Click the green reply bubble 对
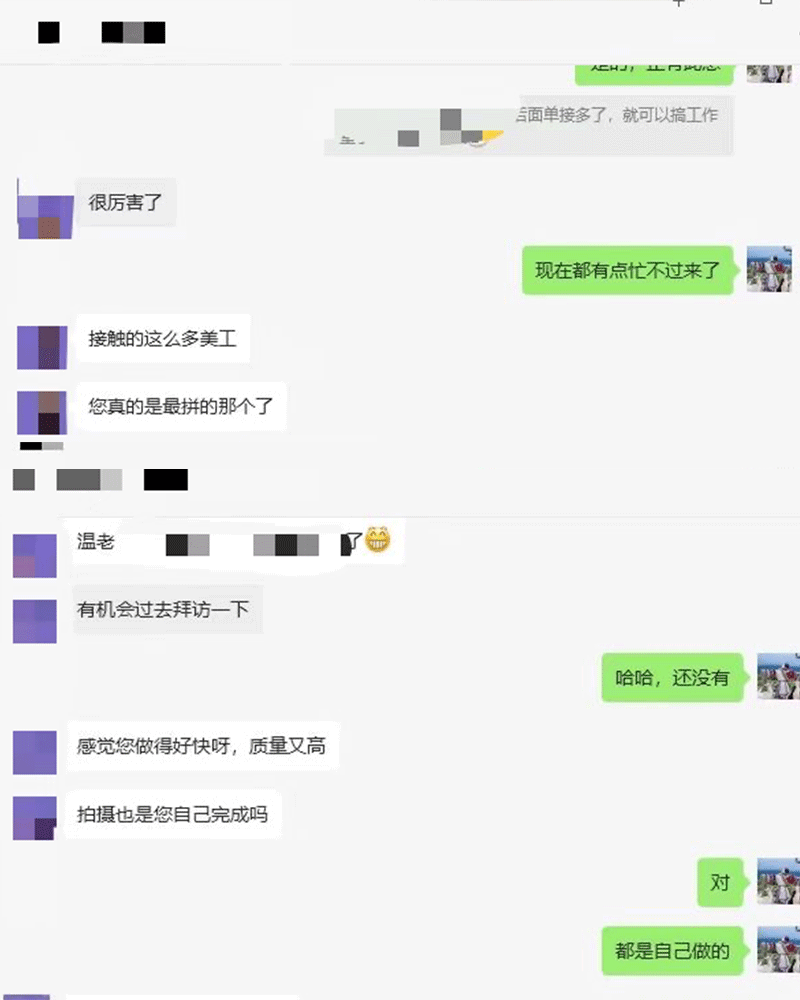Image resolution: width=800 pixels, height=1000 pixels. (720, 883)
